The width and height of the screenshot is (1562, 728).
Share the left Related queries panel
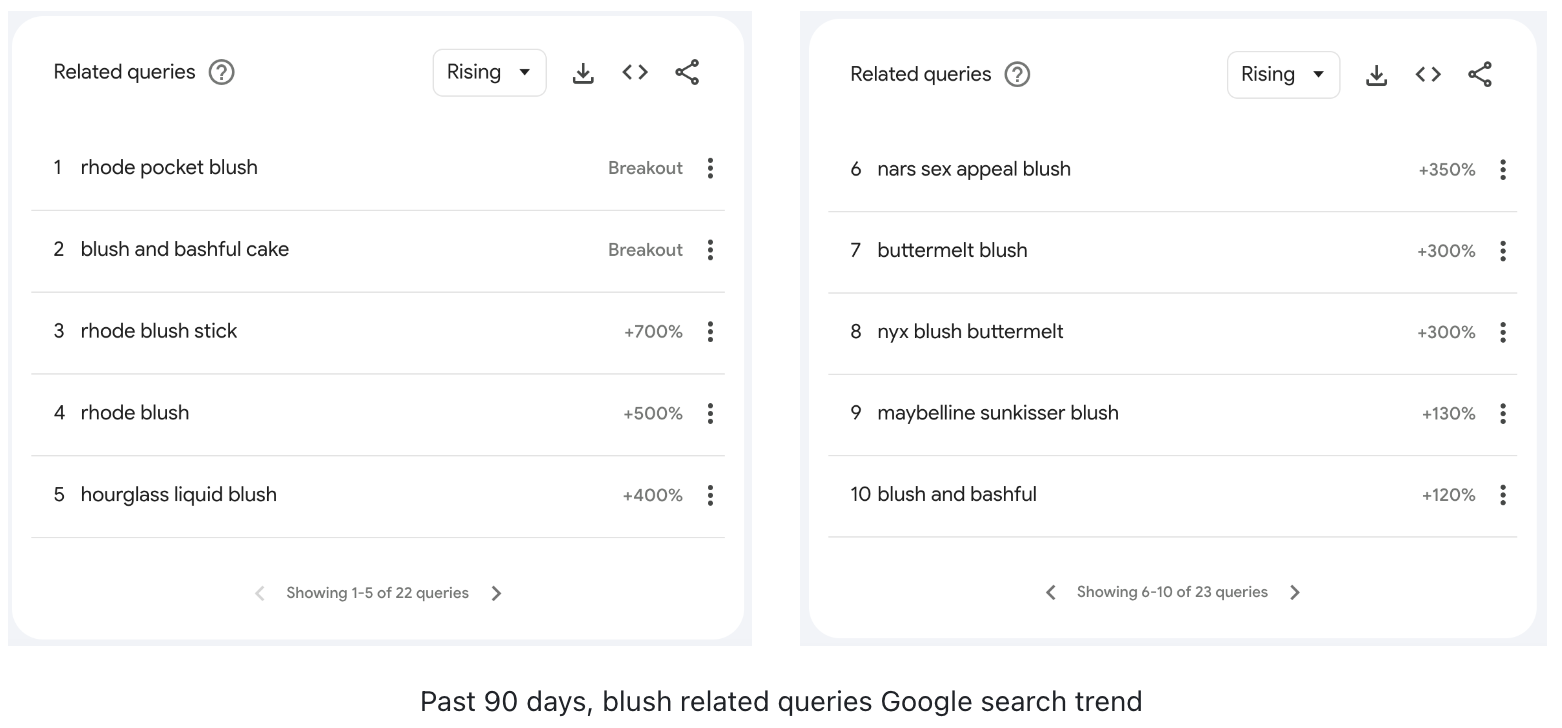(687, 72)
